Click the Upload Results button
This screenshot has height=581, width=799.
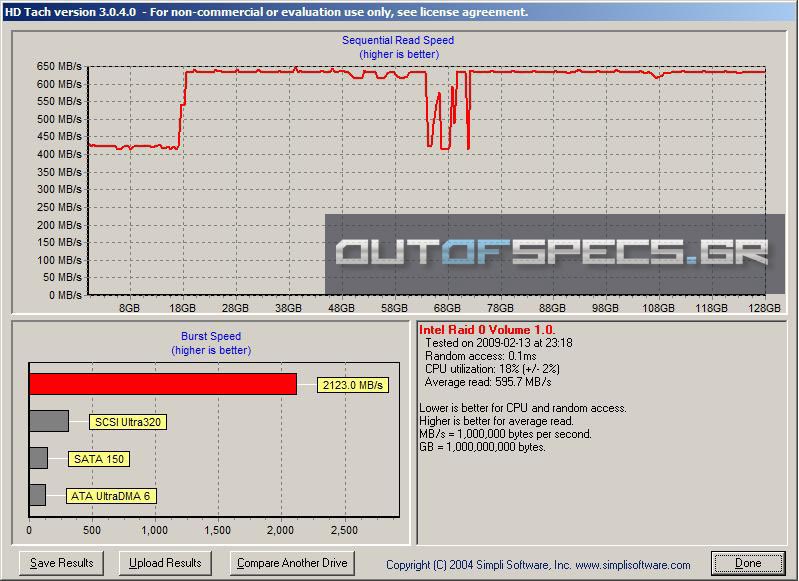pyautogui.click(x=165, y=563)
